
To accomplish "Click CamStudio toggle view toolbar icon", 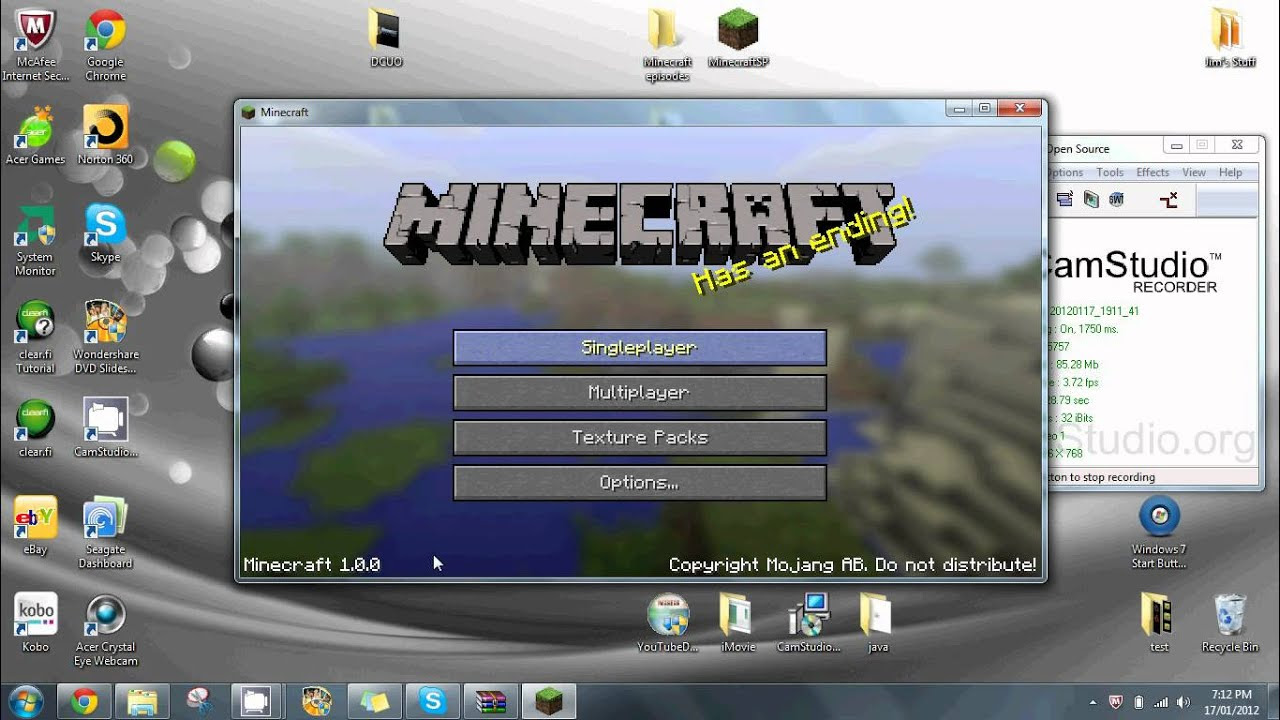I will point(1065,200).
